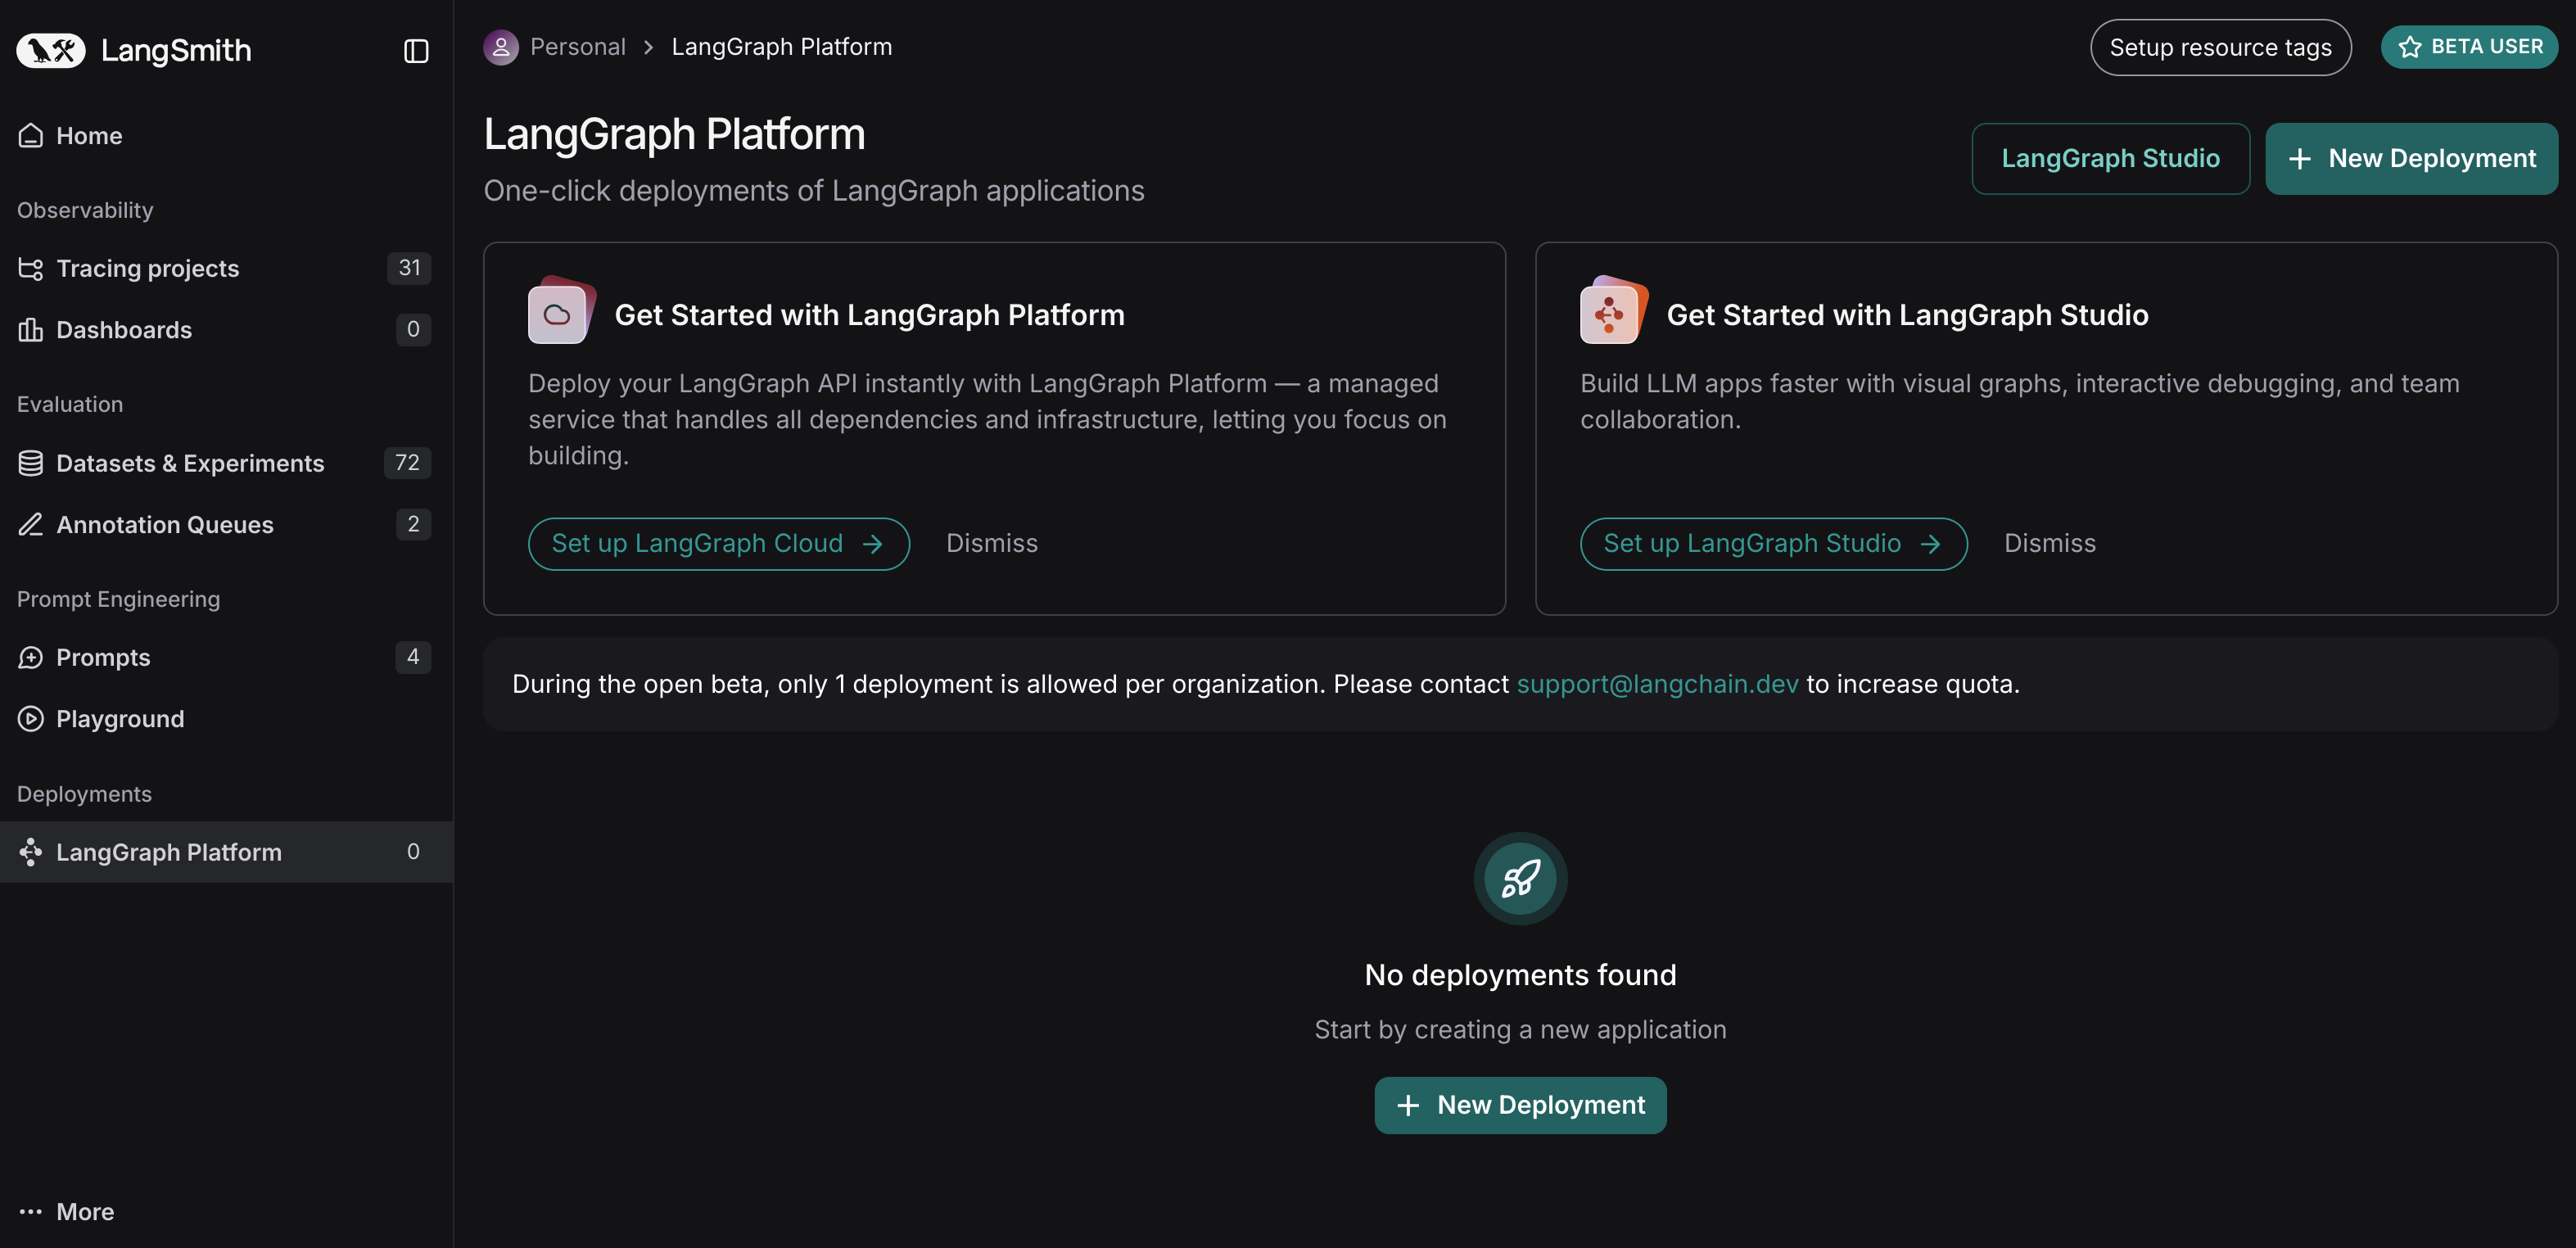
Task: Click the breadcrumb chevron after Personal
Action: (648, 47)
